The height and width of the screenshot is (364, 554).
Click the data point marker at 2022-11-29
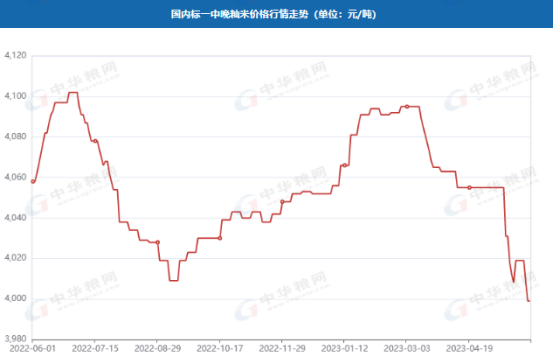click(282, 202)
